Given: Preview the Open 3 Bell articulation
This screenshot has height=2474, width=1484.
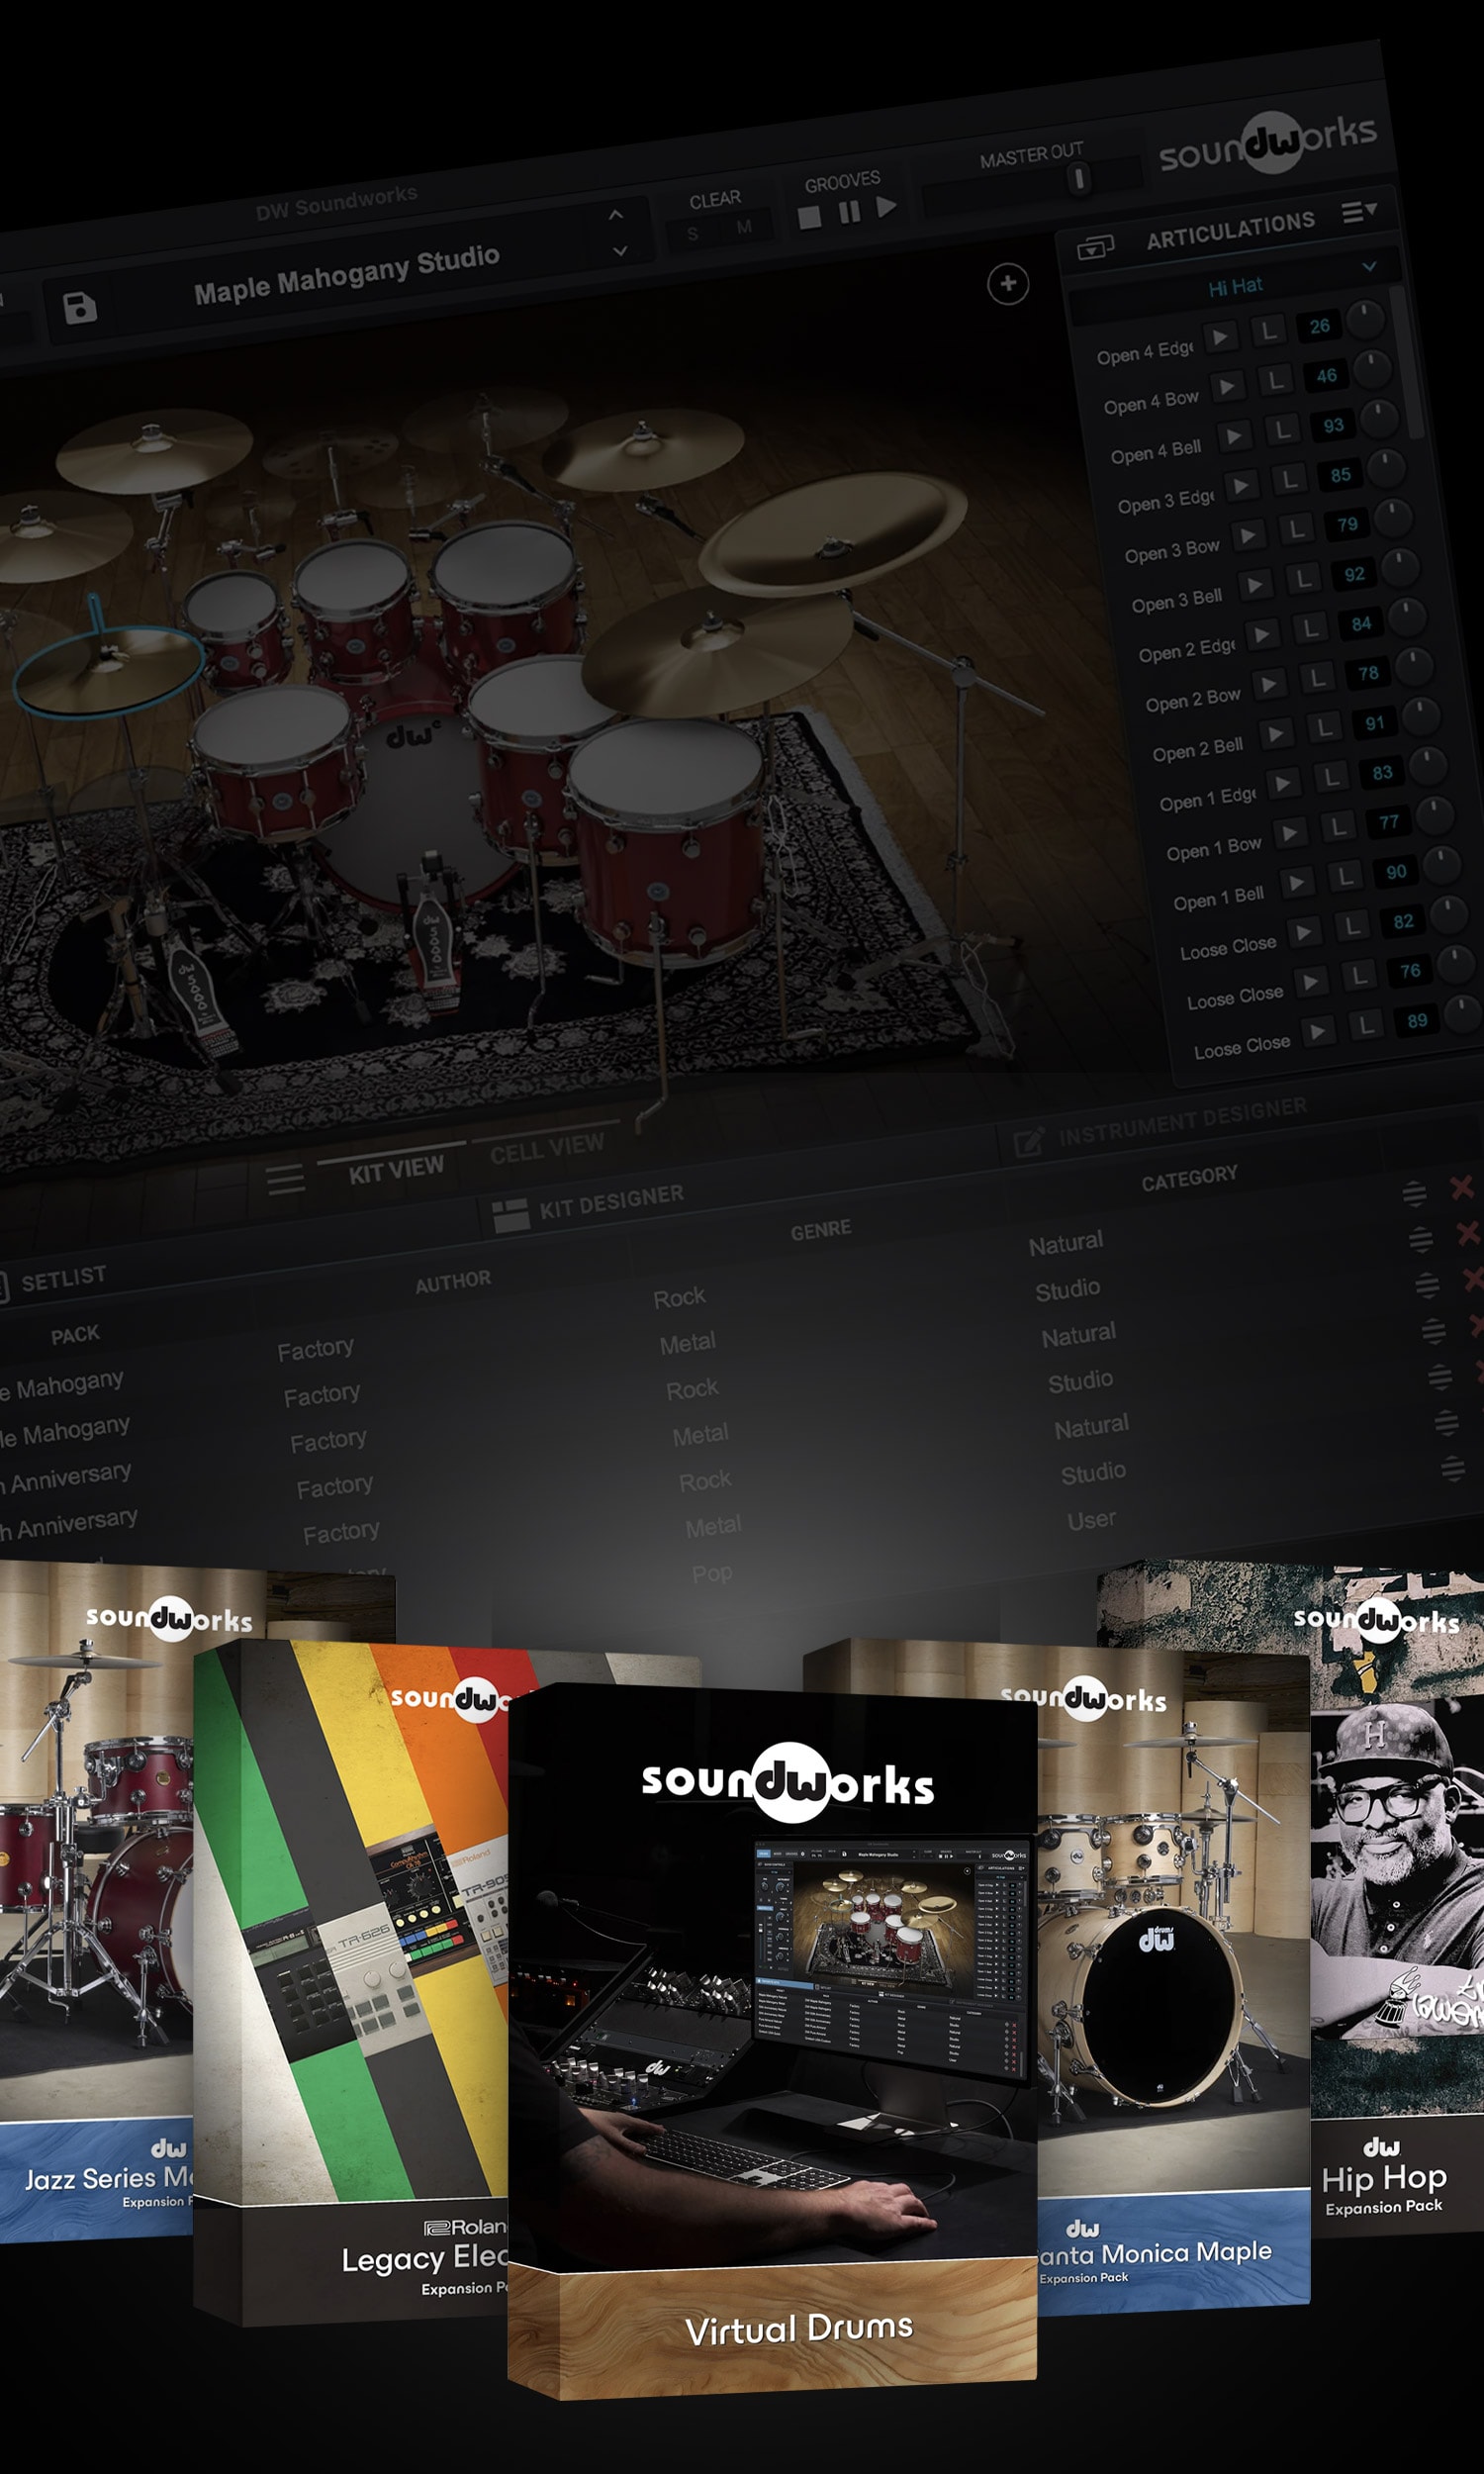Looking at the screenshot, I should click(1255, 585).
